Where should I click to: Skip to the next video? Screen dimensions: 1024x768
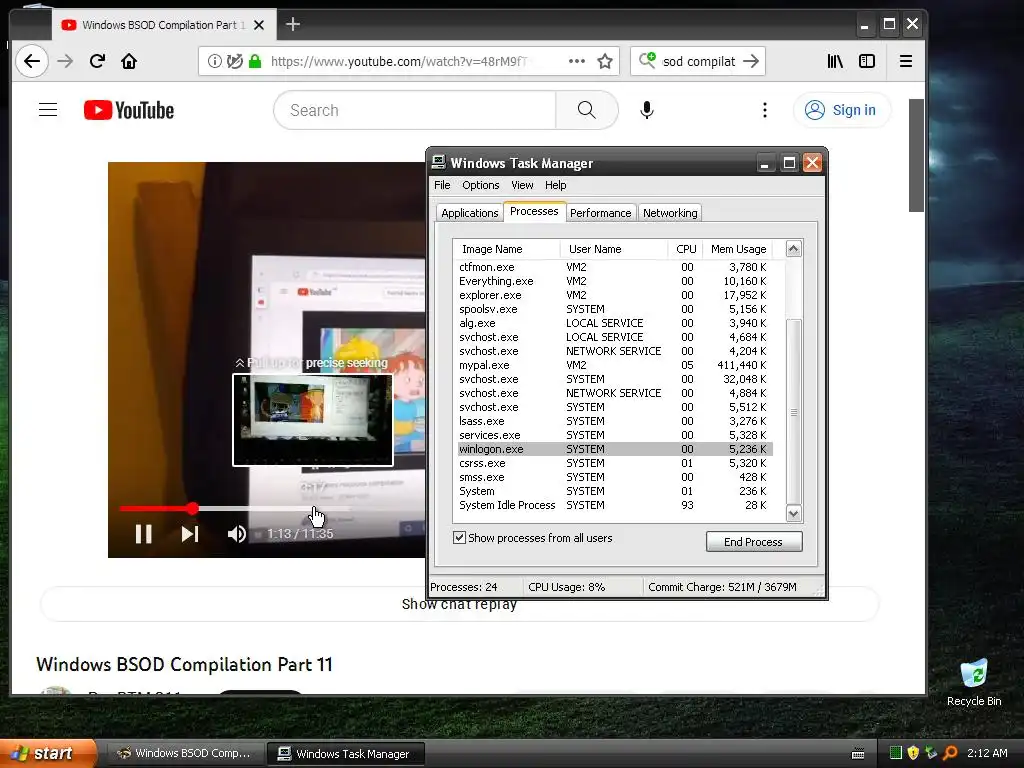pyautogui.click(x=190, y=534)
